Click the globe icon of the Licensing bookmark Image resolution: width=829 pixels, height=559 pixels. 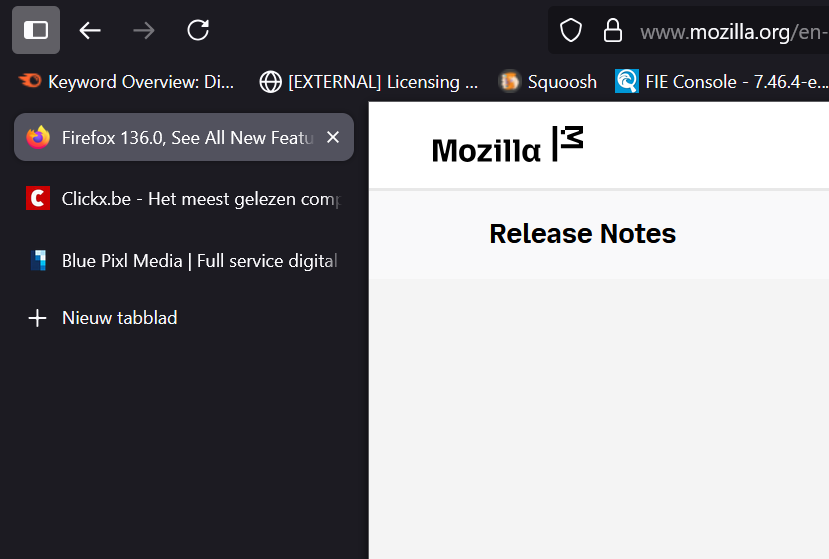(270, 82)
